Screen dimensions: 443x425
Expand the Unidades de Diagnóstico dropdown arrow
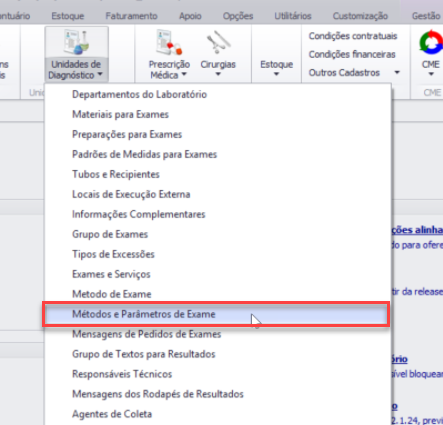[100, 75]
